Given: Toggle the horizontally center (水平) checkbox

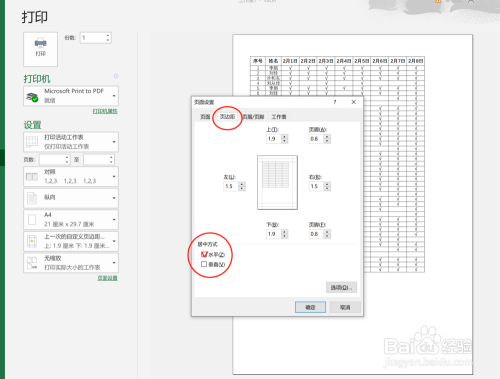Looking at the screenshot, I should 204,255.
